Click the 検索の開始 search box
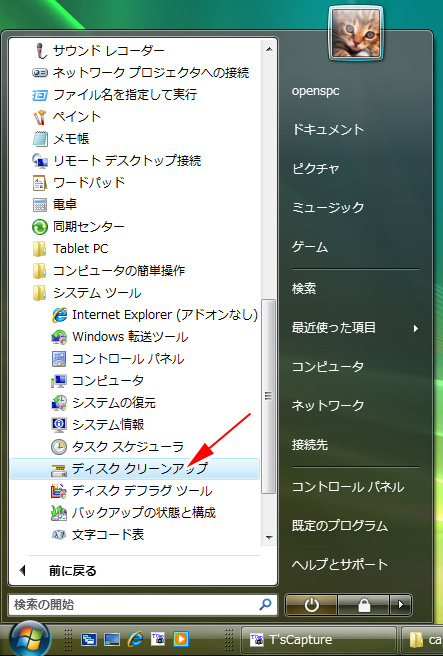 143,604
